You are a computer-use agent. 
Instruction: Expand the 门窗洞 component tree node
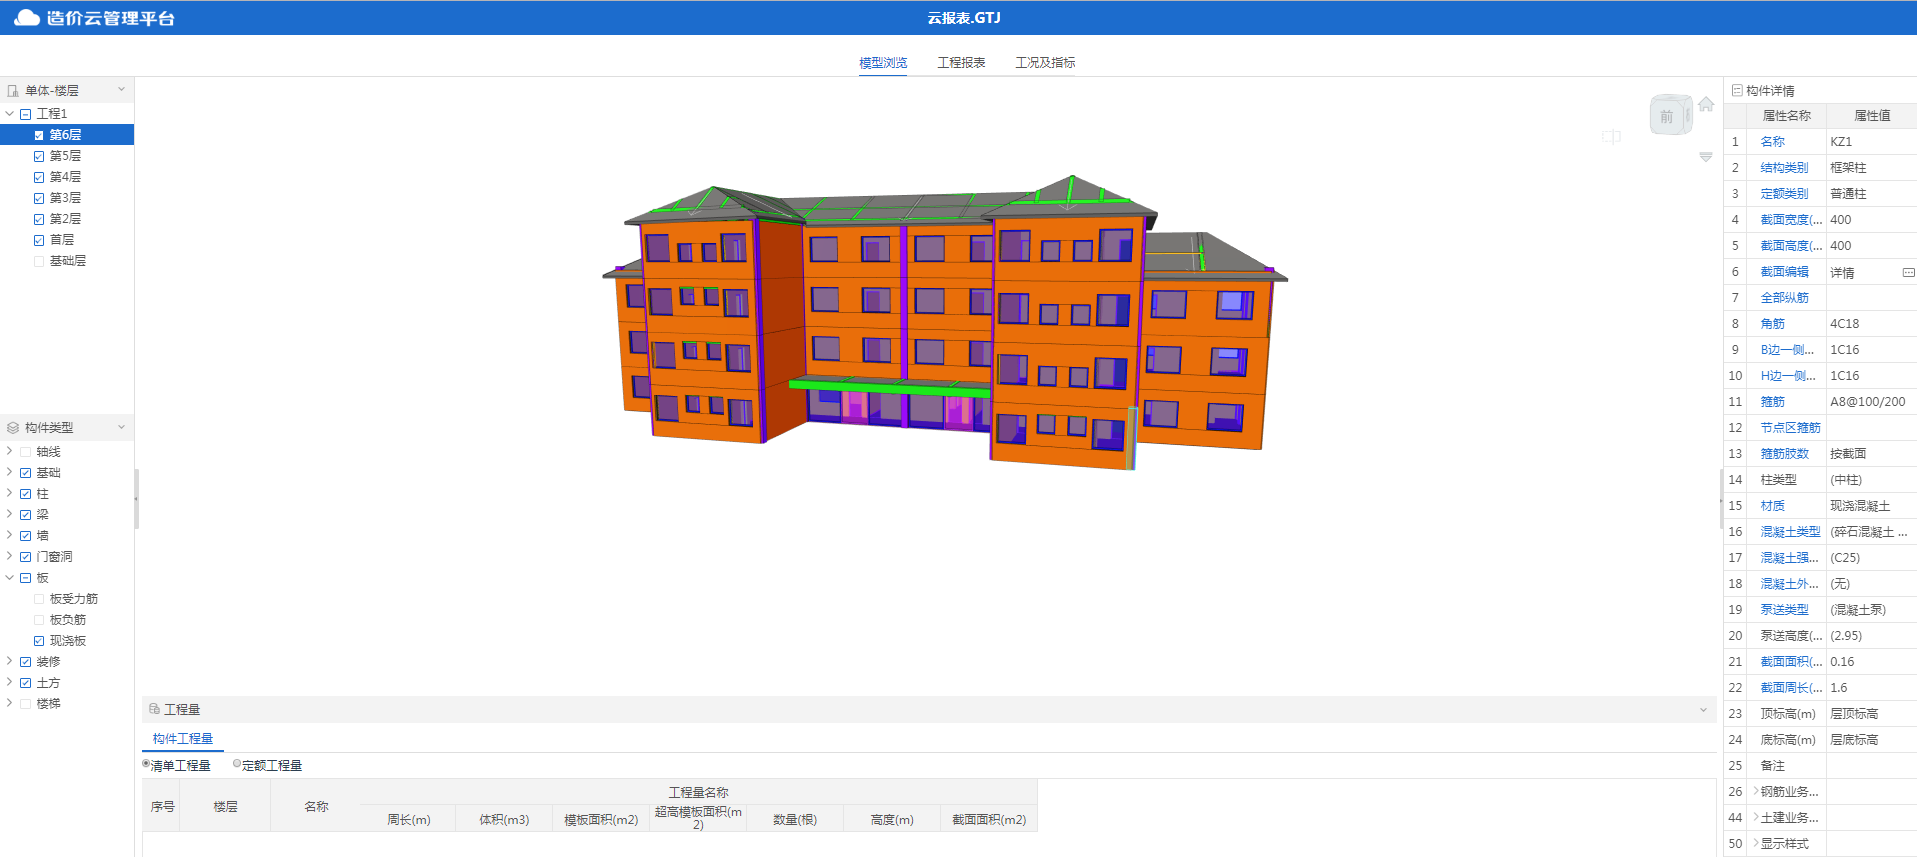tap(10, 556)
